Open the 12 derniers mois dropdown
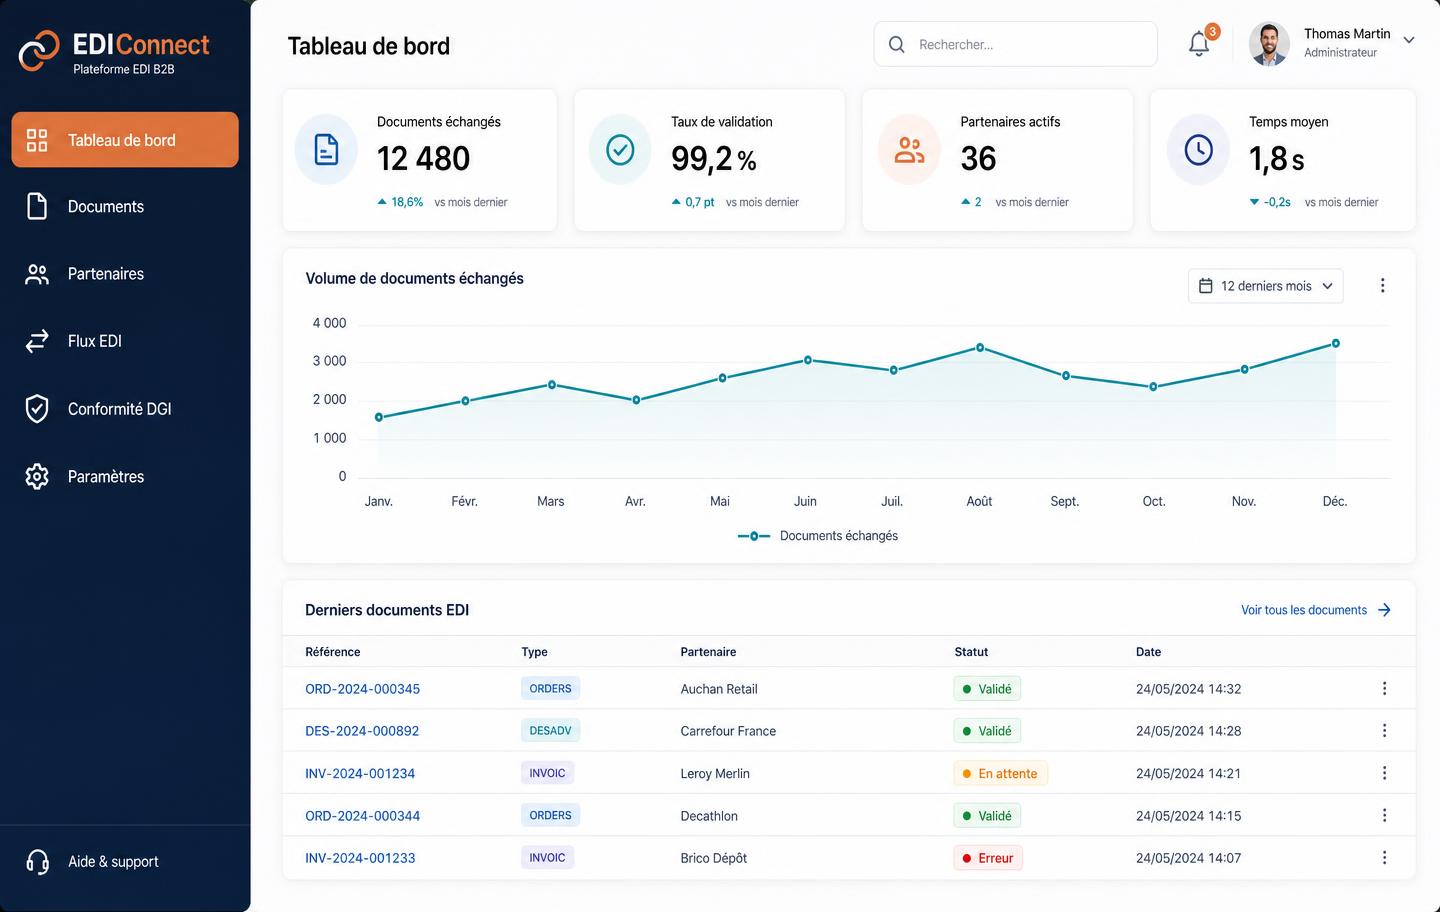This screenshot has width=1440, height=912. (x=1265, y=286)
